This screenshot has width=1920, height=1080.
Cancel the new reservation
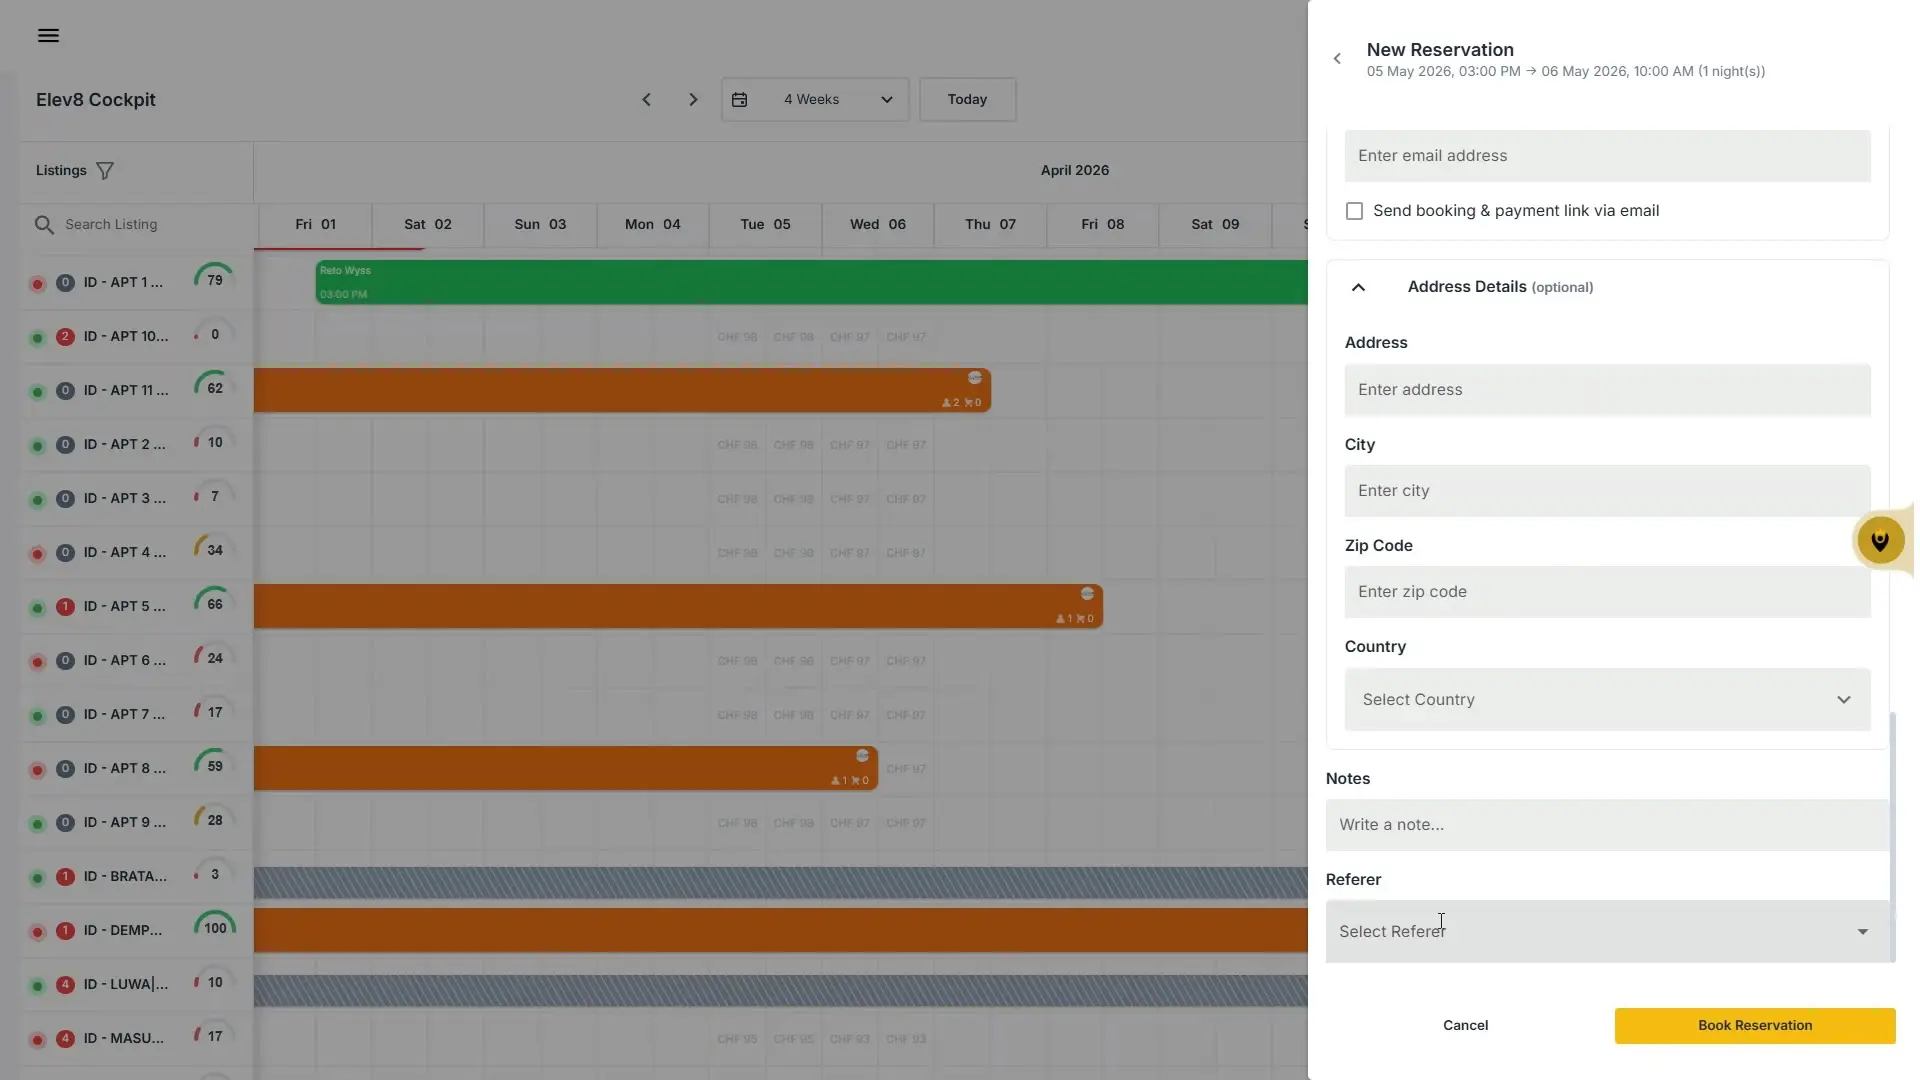pos(1465,1026)
